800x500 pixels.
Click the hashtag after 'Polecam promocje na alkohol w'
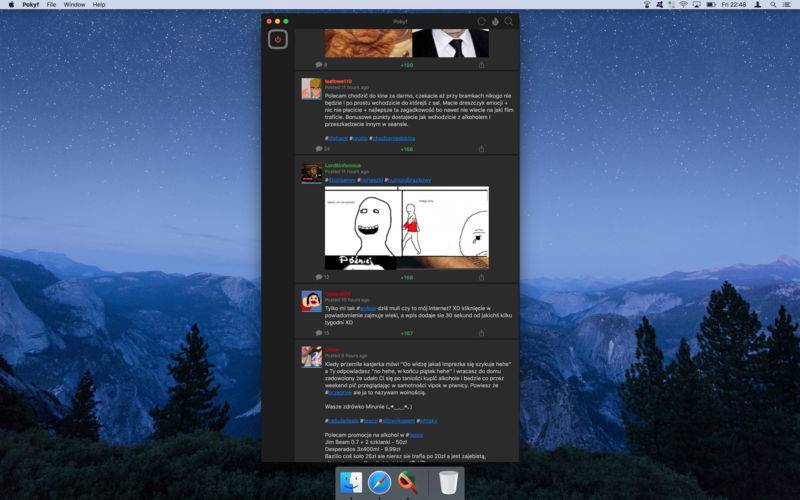pos(415,435)
